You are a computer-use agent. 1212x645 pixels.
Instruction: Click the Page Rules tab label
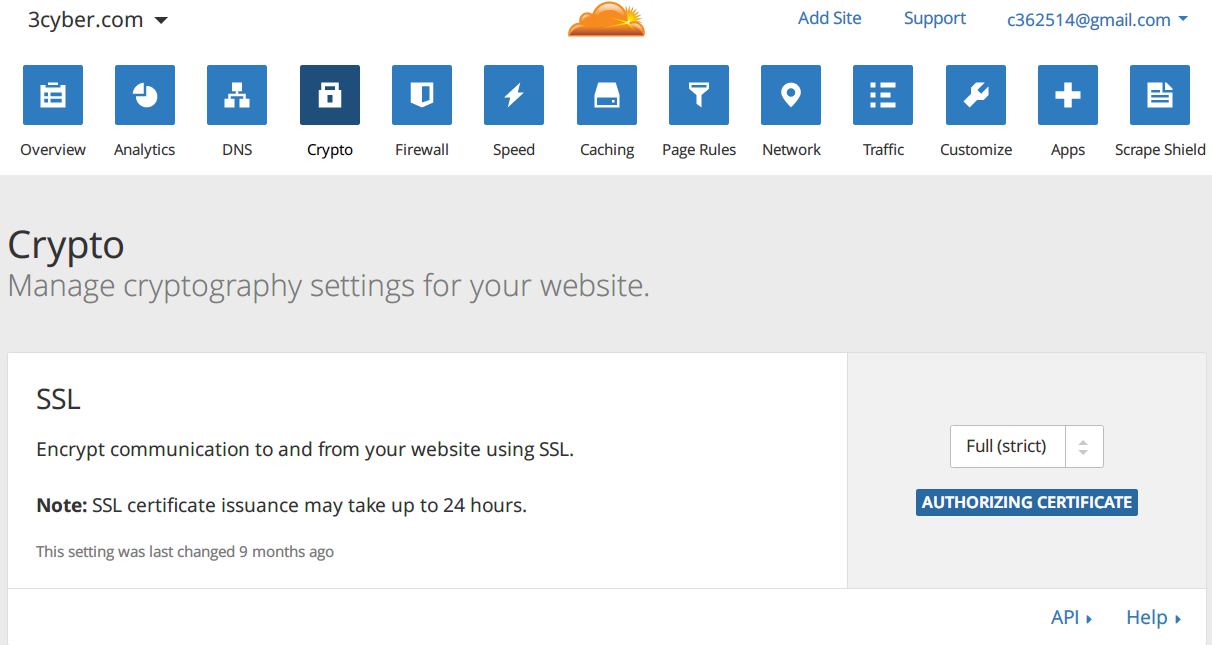(x=699, y=150)
